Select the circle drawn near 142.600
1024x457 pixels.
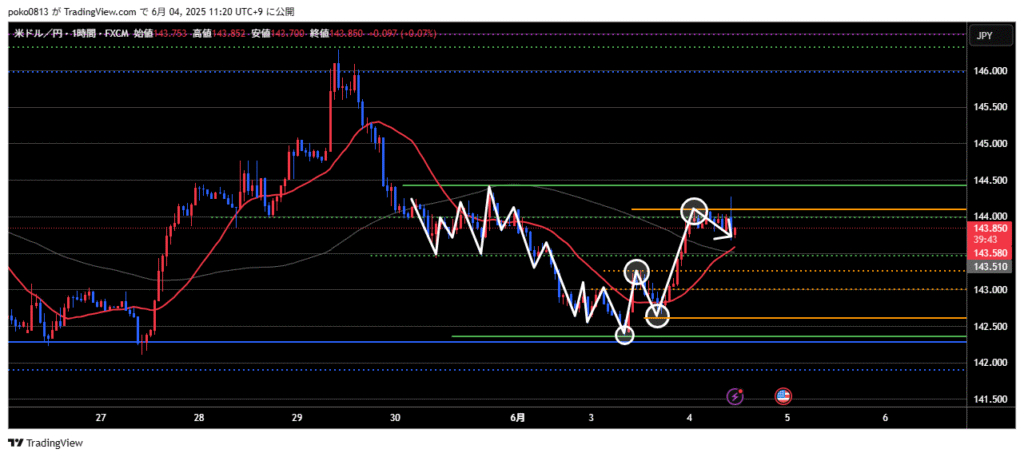[657, 317]
